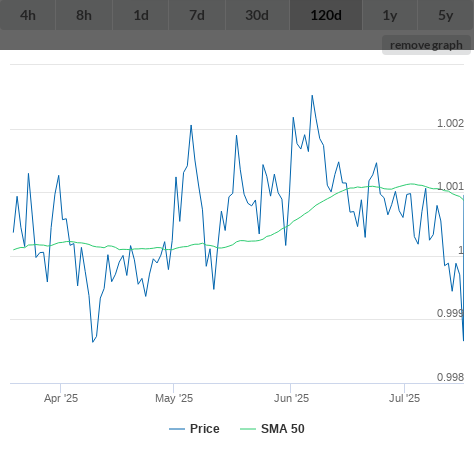Choose the 30d time range tab
The height and width of the screenshot is (455, 474).
257,15
